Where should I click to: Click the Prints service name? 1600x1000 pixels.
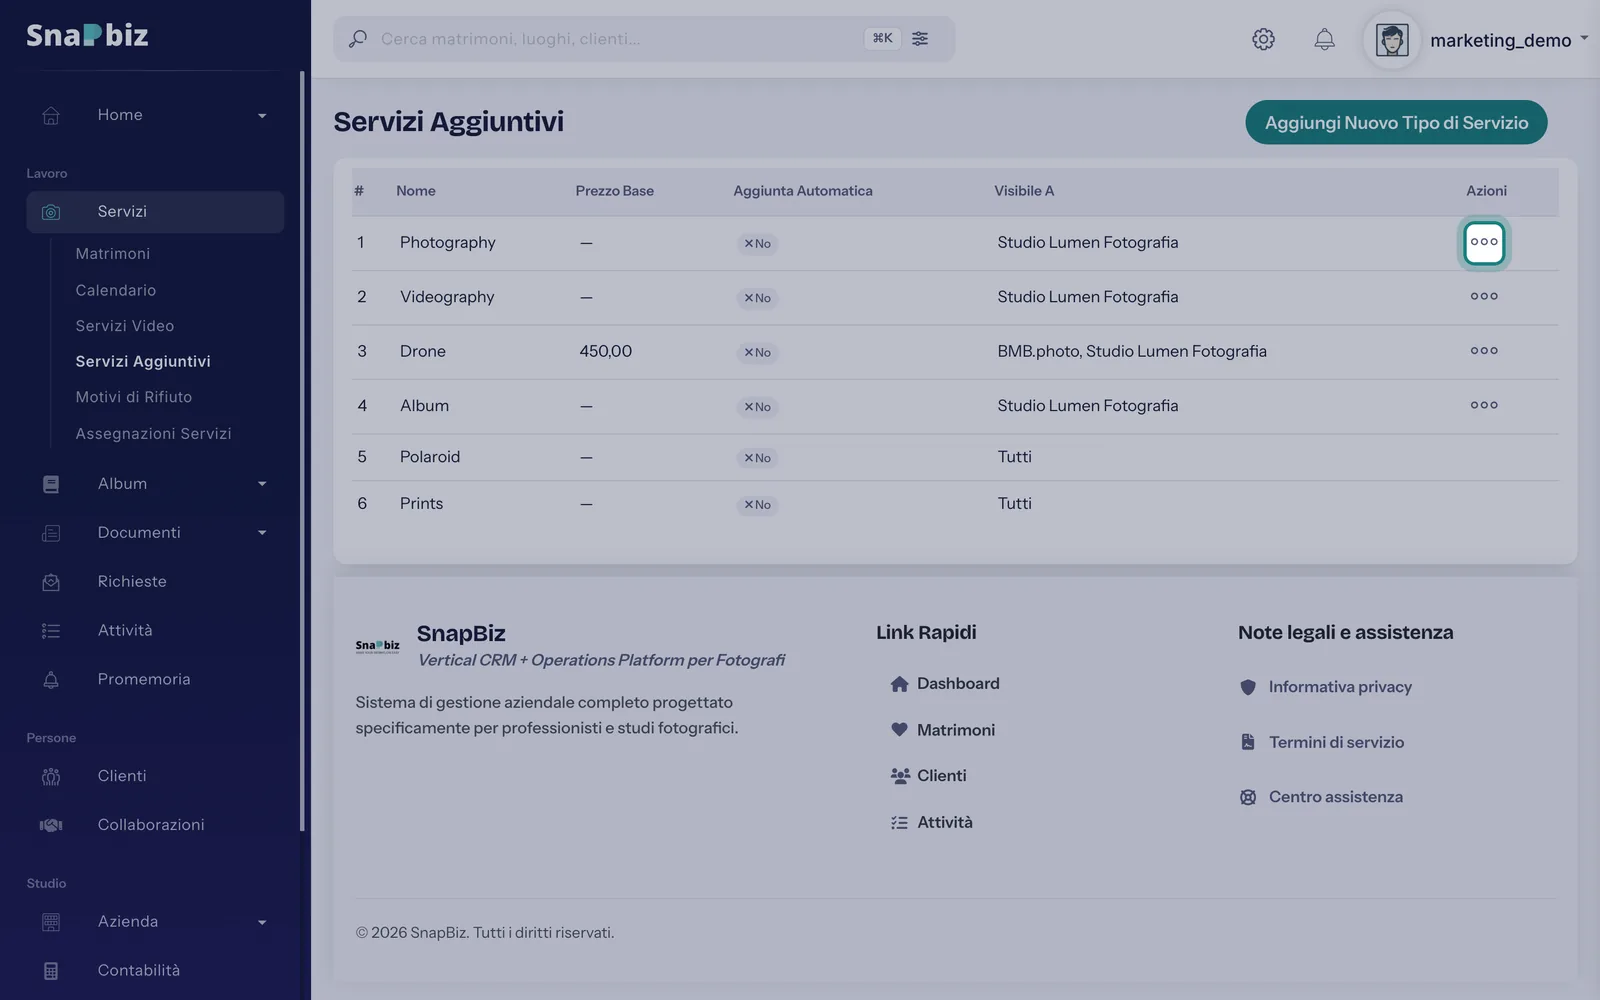click(x=421, y=504)
